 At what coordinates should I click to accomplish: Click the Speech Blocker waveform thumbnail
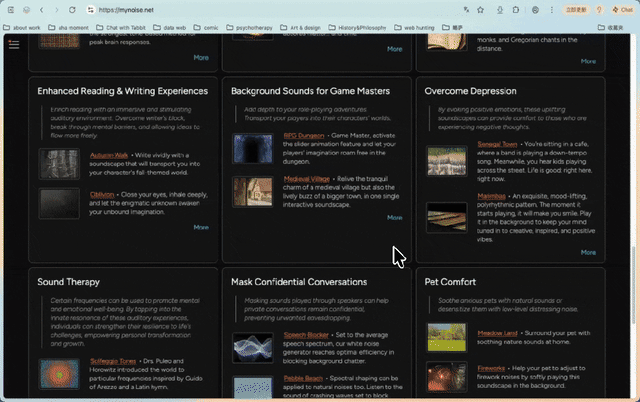[x=253, y=348]
